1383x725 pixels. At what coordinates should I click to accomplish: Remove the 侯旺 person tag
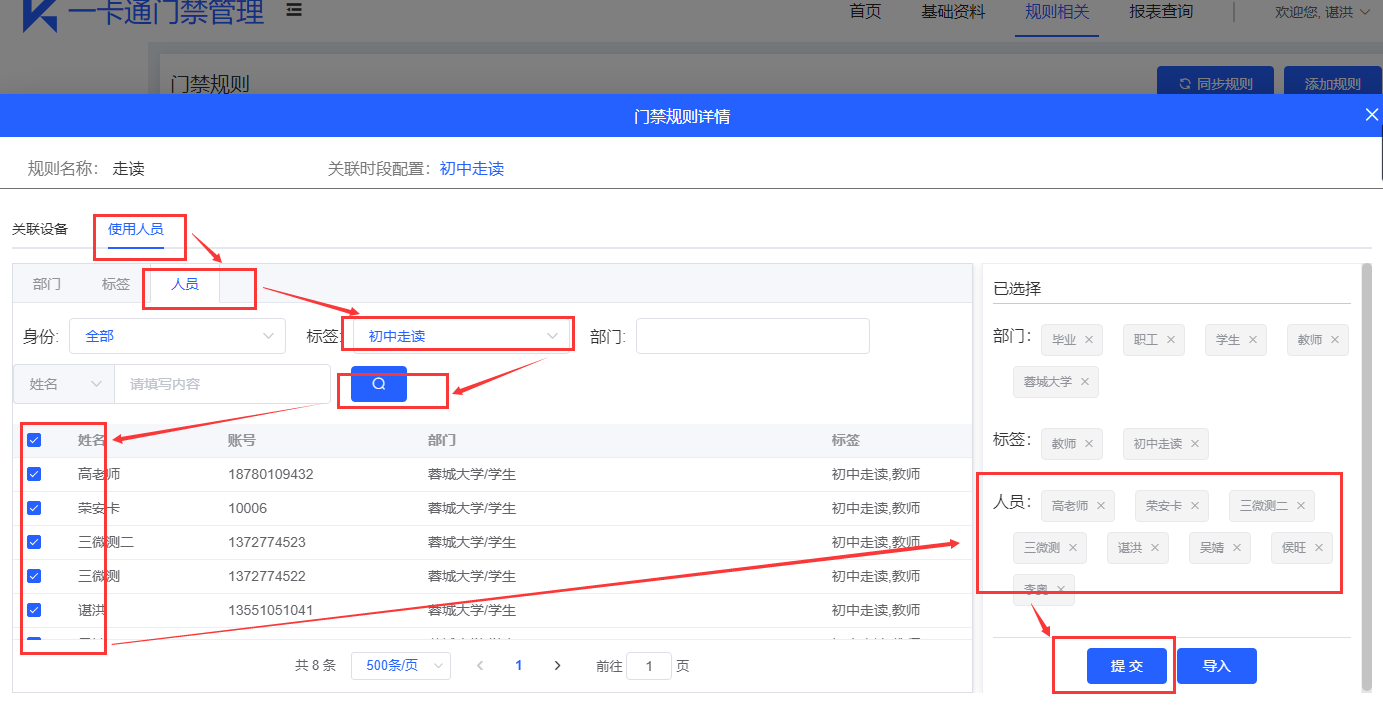[x=1319, y=548]
